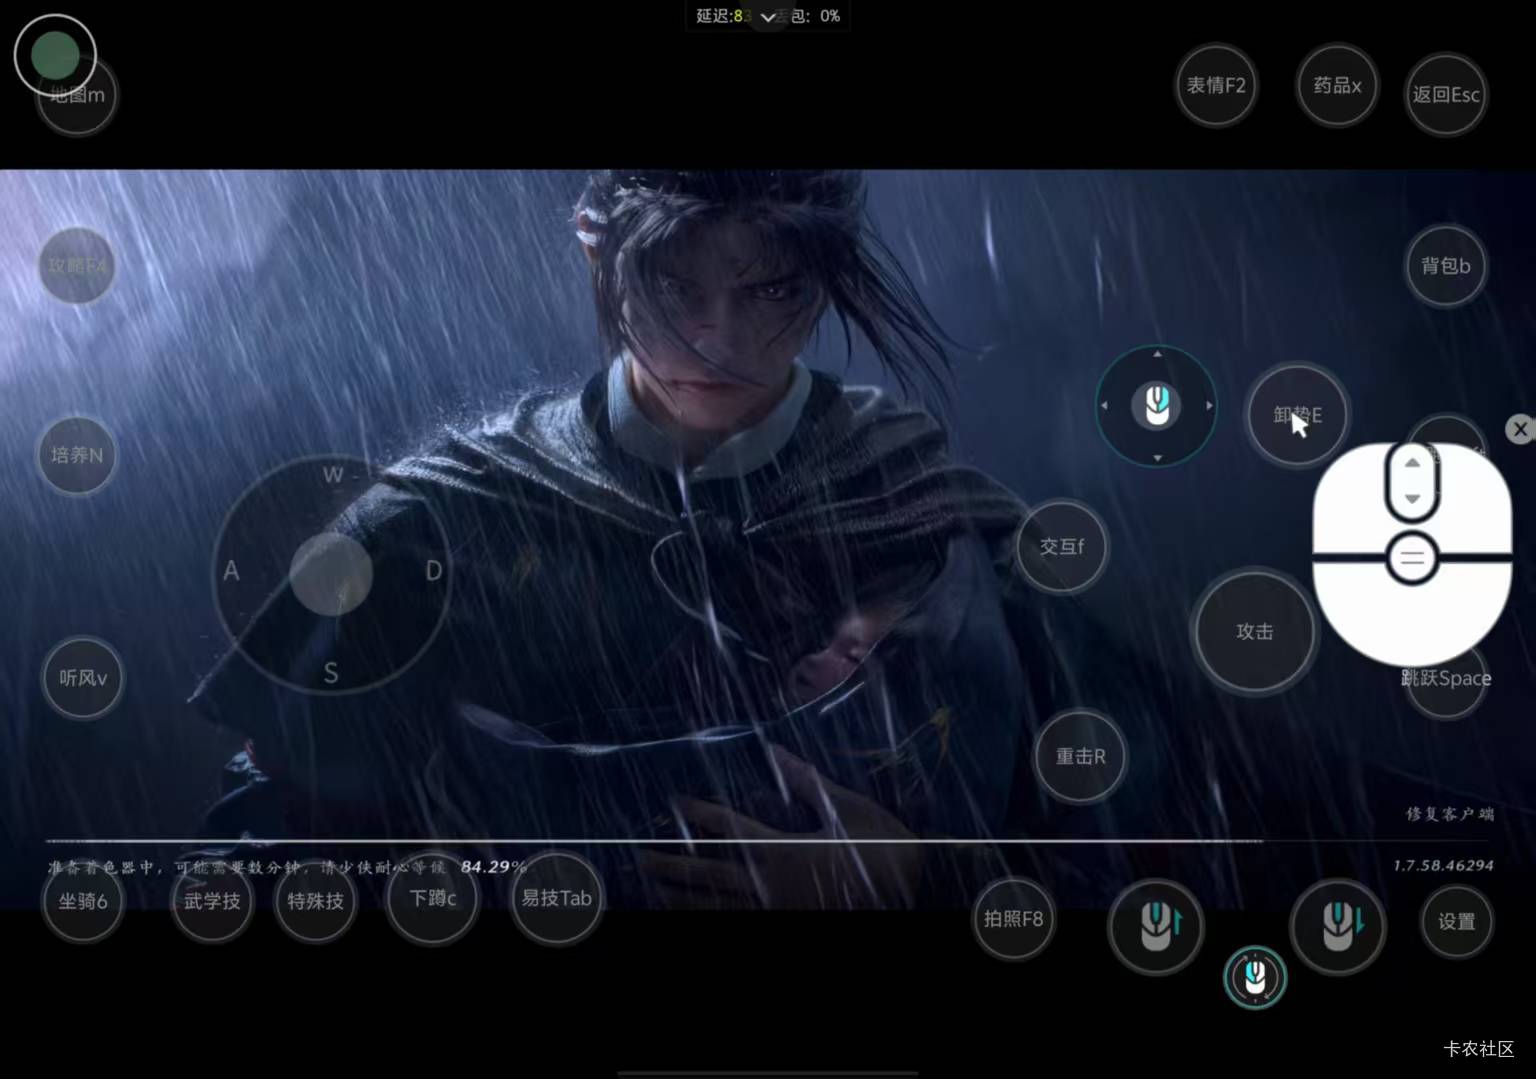Tap up arrow on mouse directional pad

pyautogui.click(x=1157, y=354)
